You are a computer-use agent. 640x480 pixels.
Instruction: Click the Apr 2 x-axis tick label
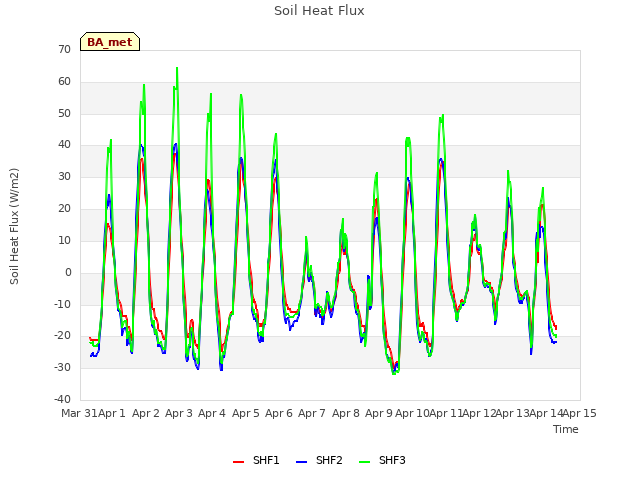pos(146,413)
